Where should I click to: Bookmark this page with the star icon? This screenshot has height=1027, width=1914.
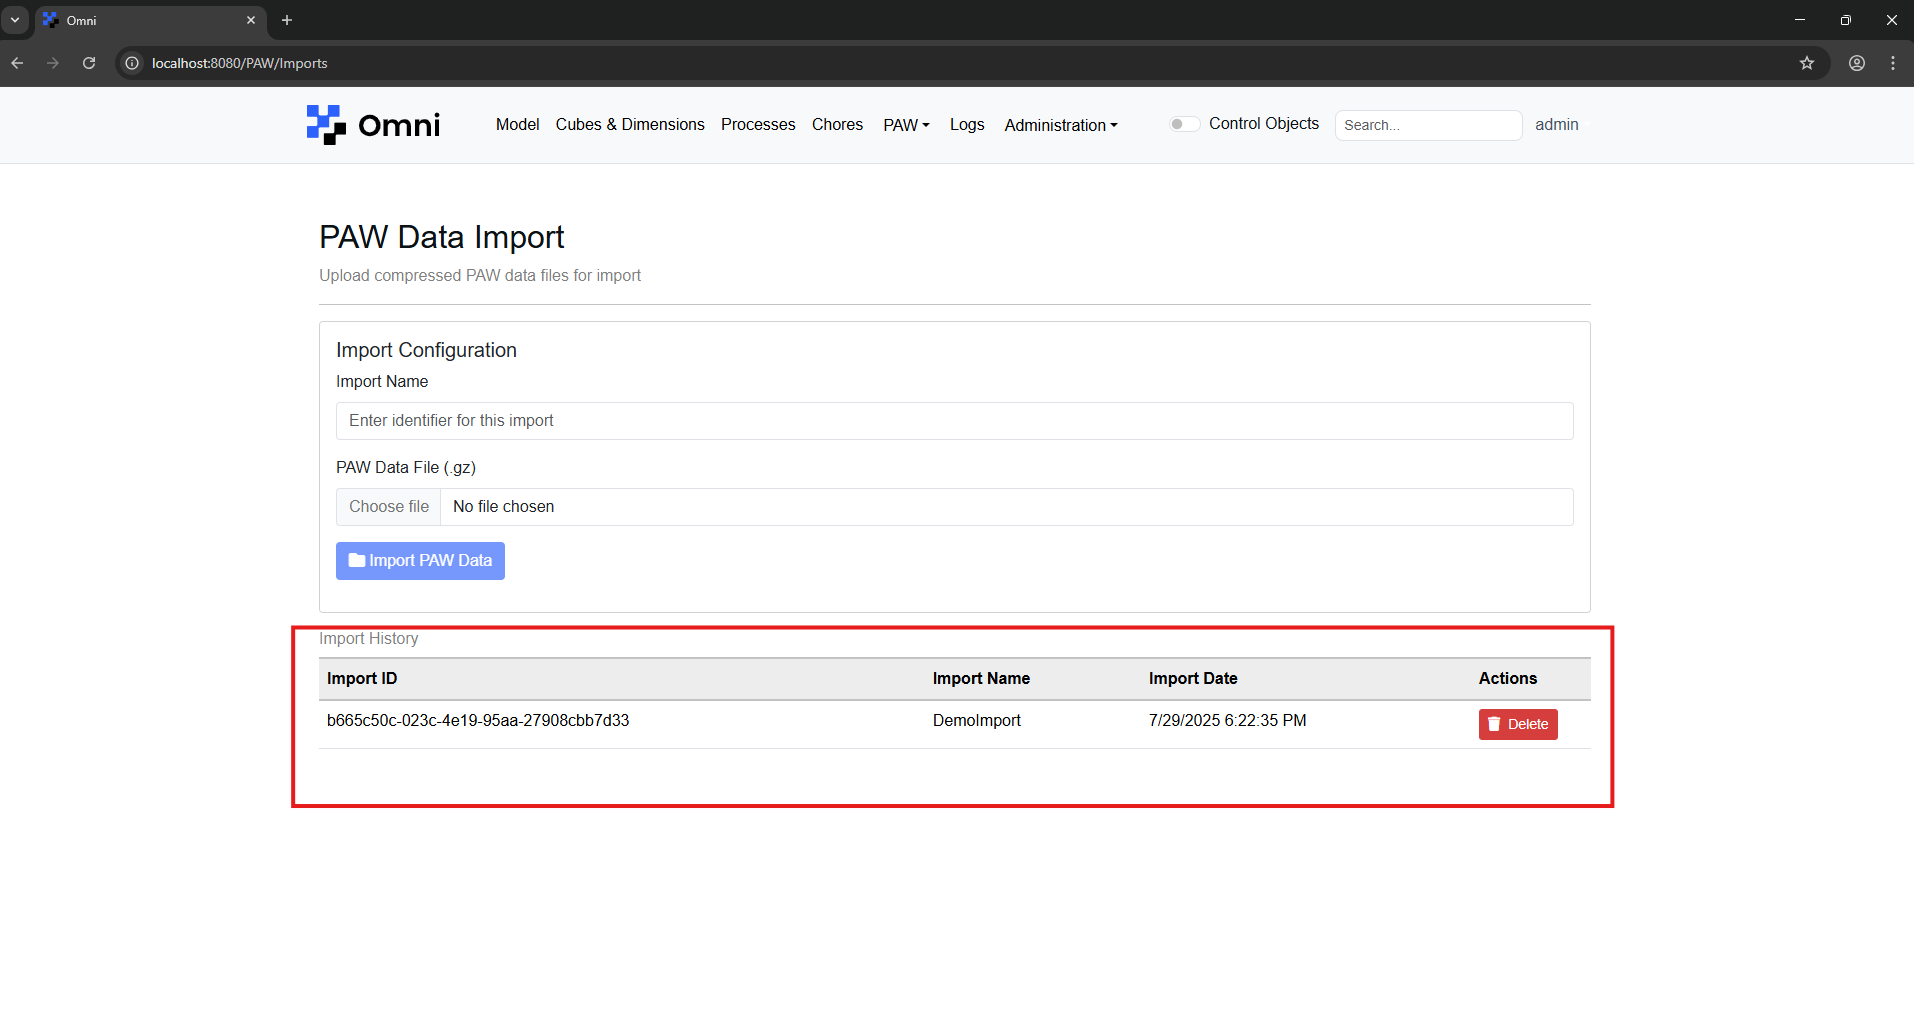(1806, 63)
